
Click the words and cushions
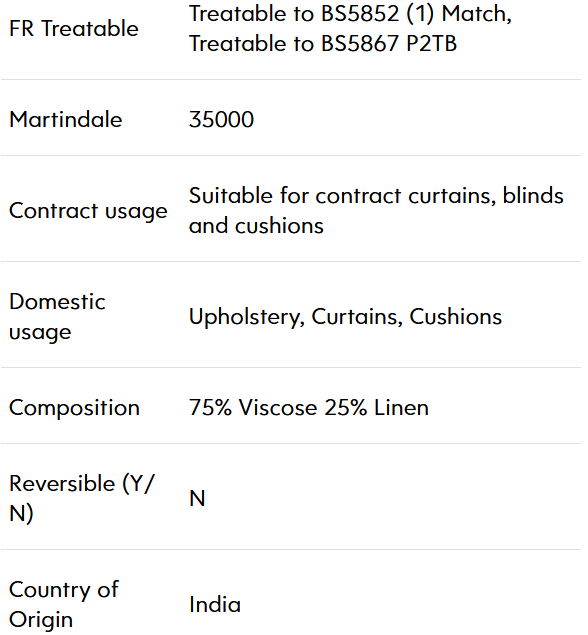[x=256, y=226]
